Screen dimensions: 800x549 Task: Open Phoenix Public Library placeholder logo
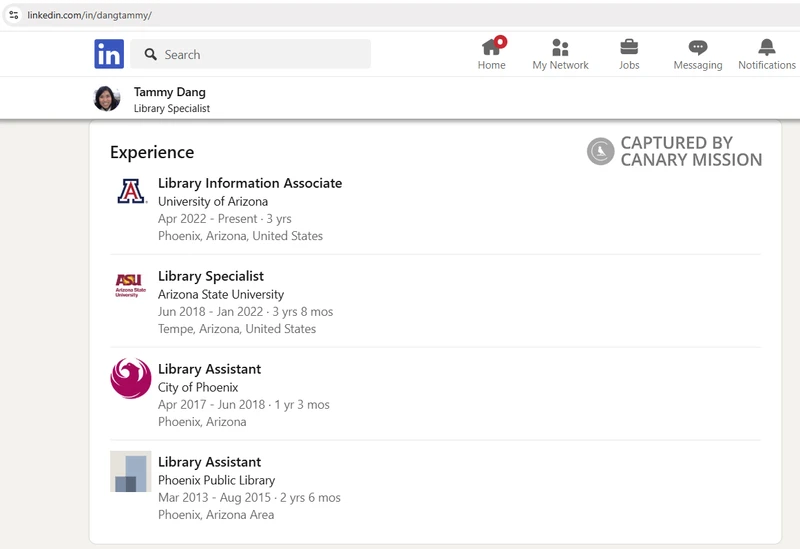[x=131, y=471]
